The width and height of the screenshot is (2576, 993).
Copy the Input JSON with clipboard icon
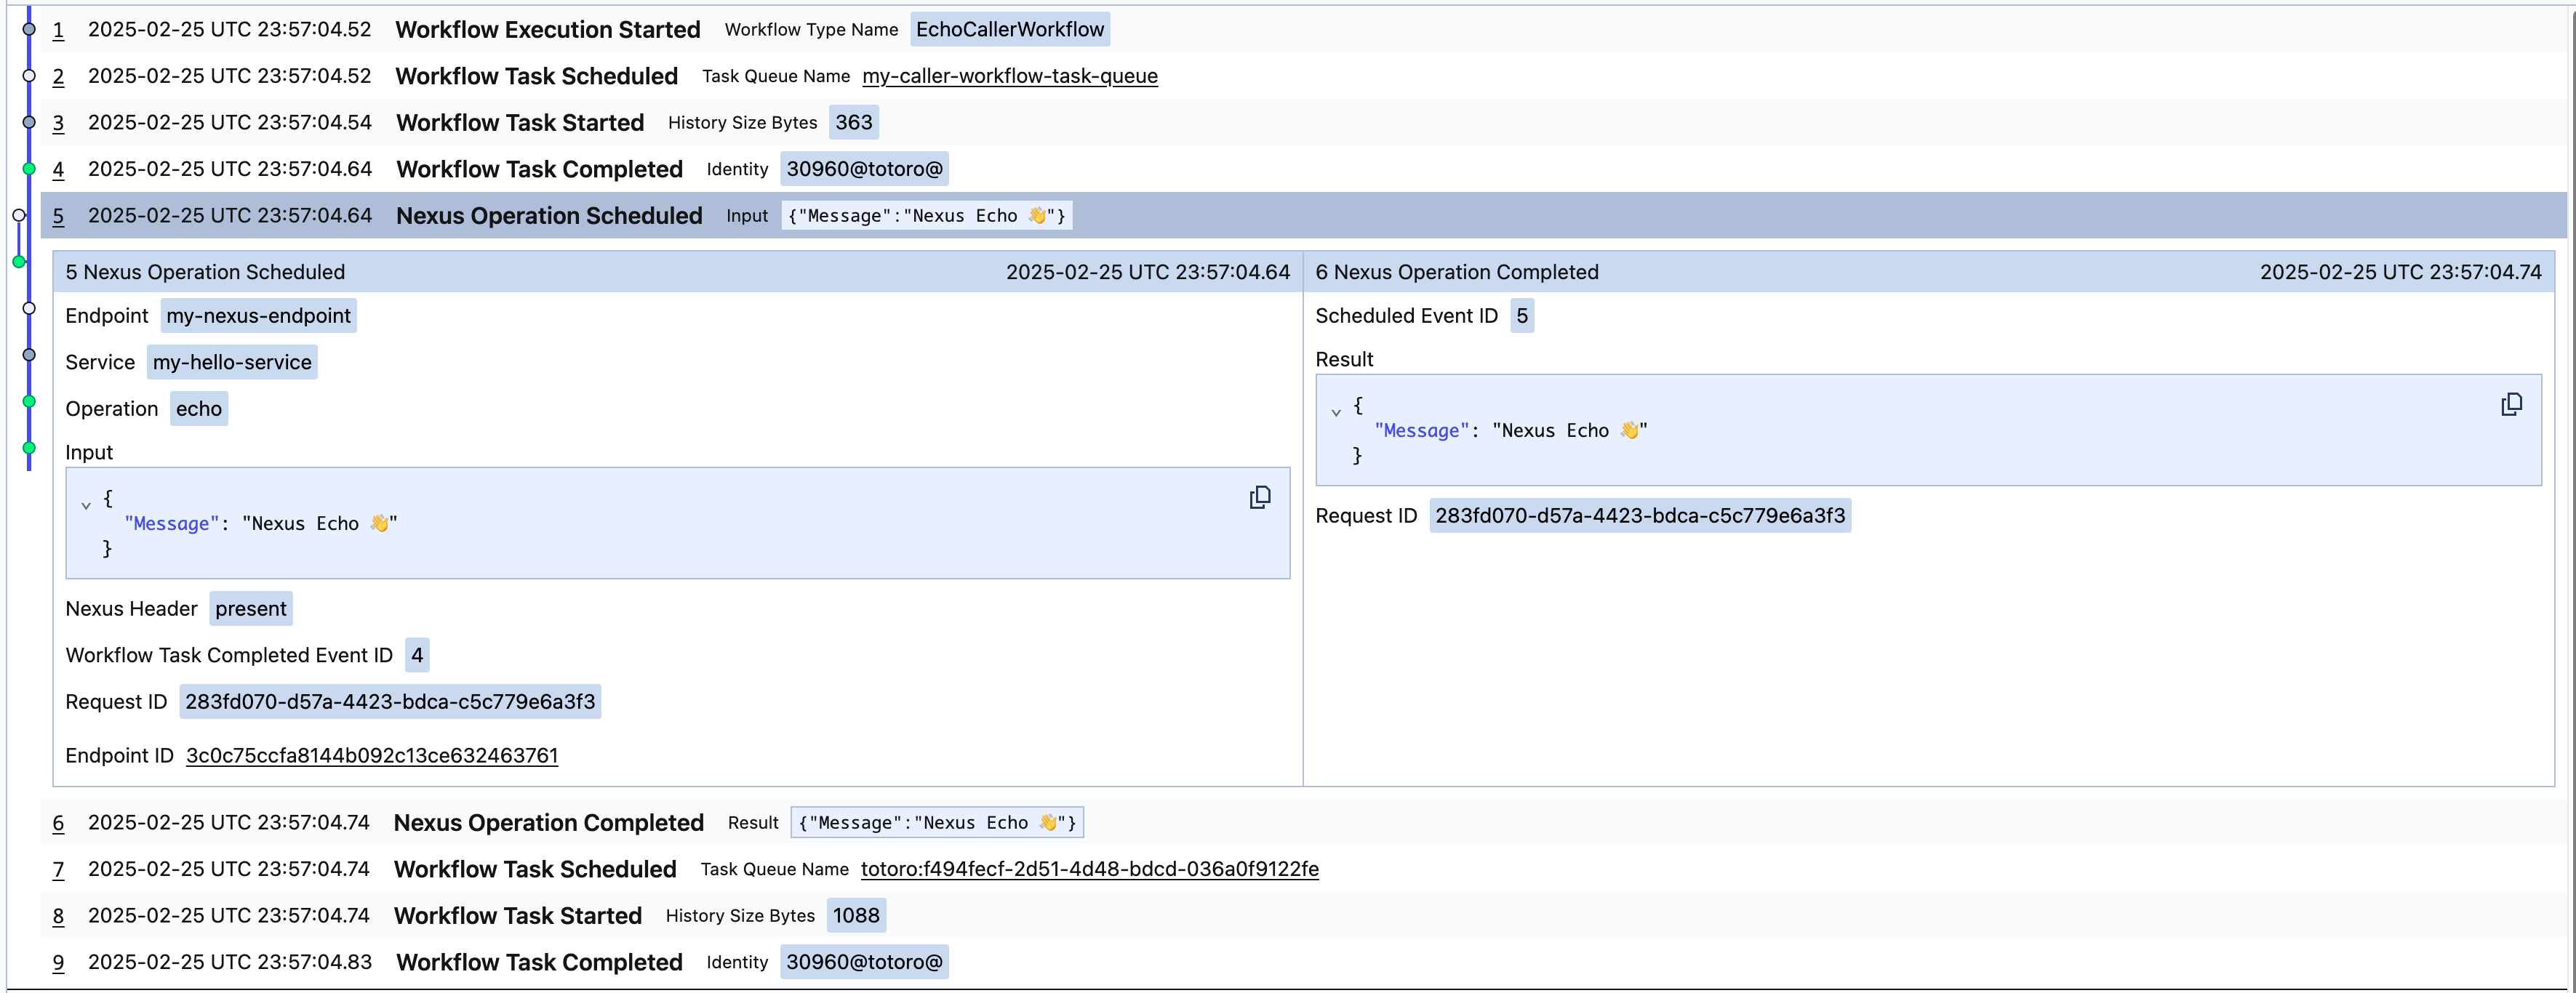coord(1259,497)
